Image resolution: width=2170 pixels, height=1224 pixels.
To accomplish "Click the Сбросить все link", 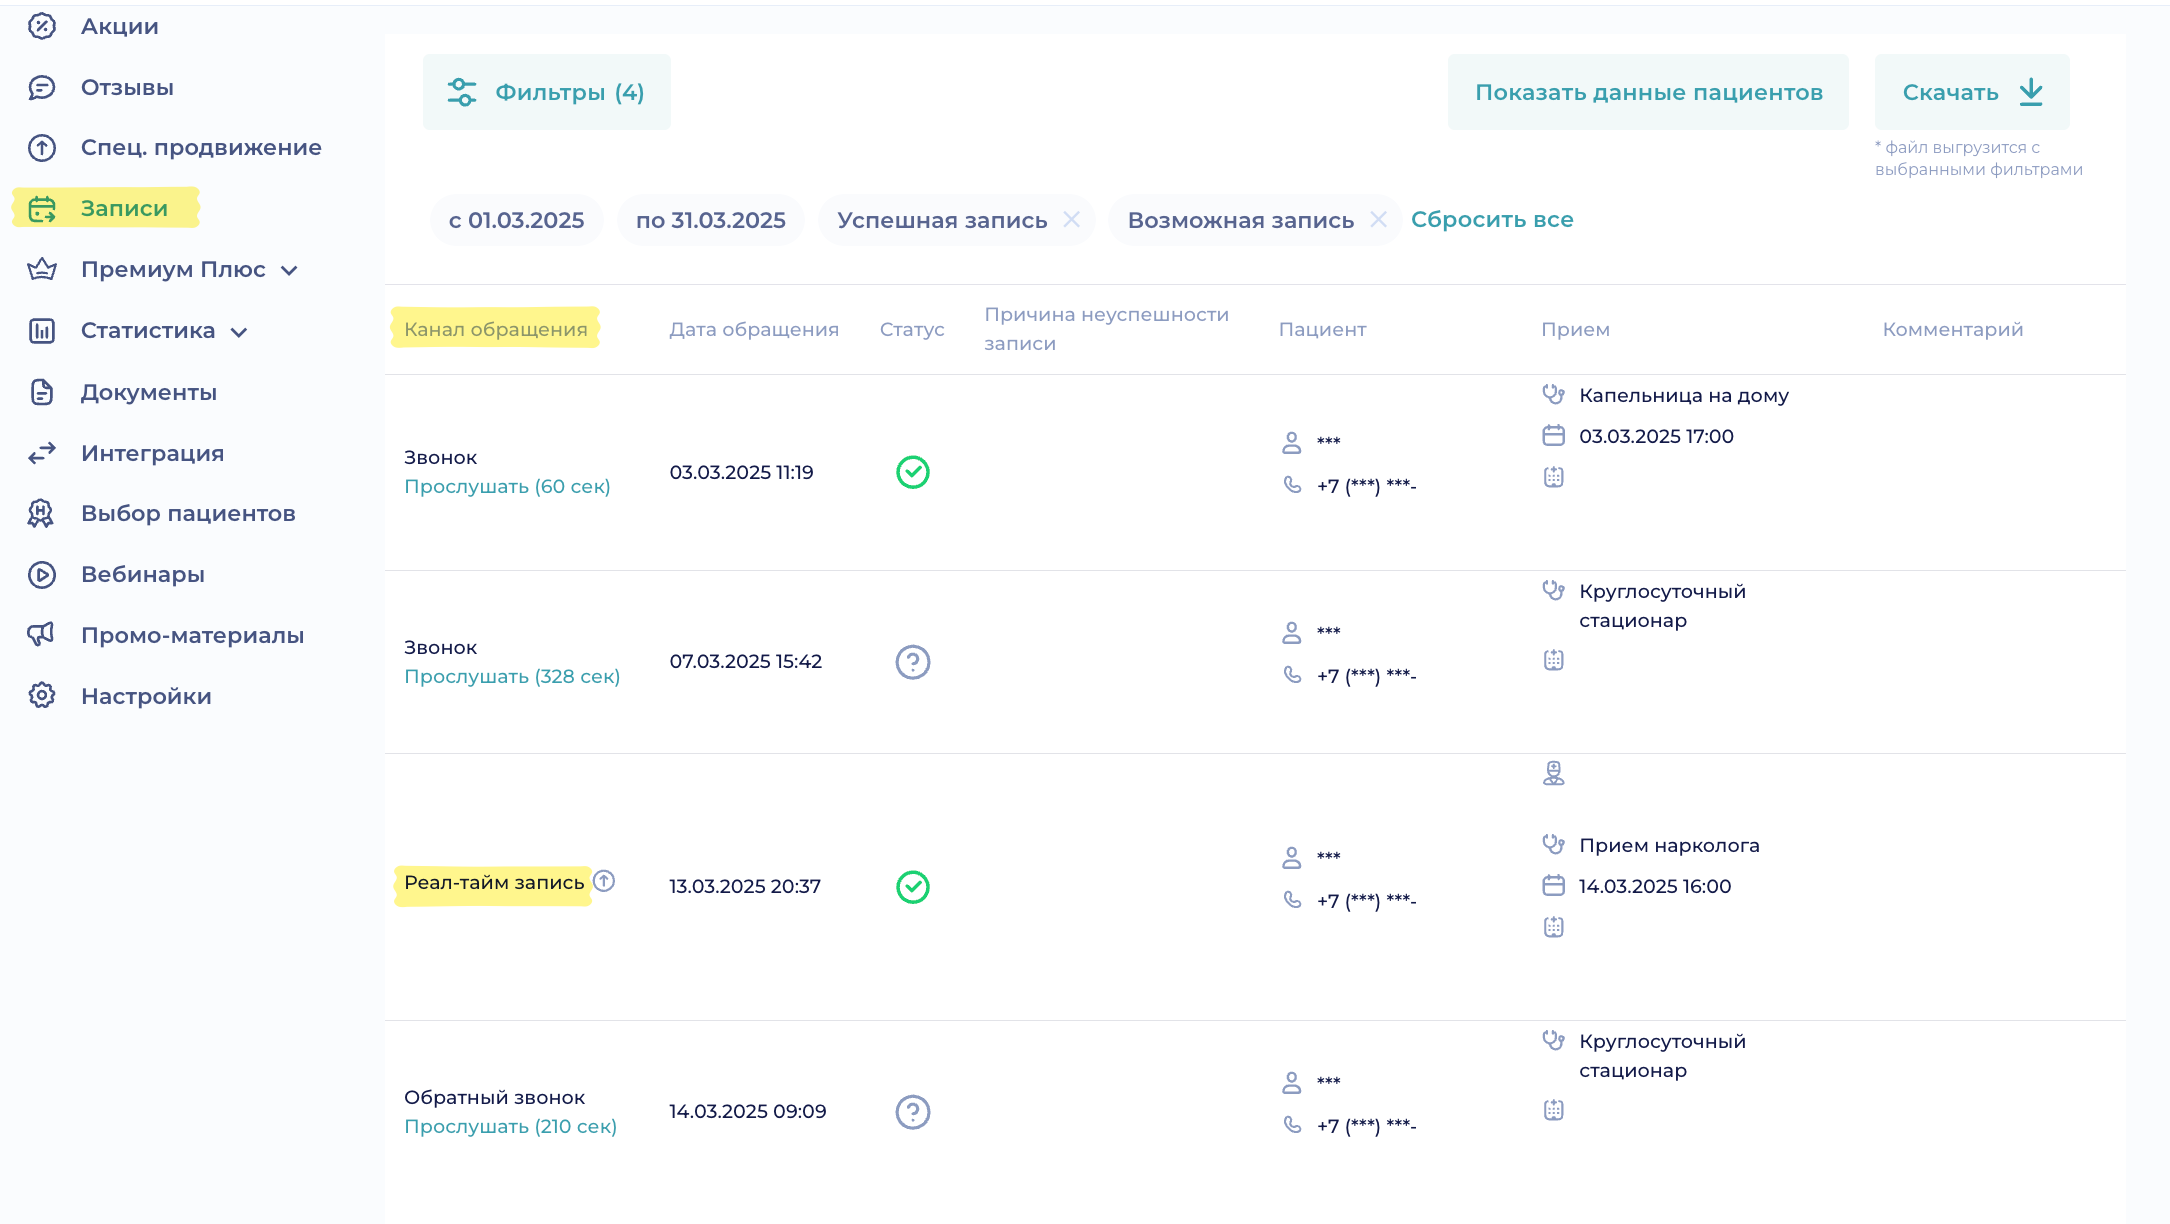I will tap(1491, 219).
